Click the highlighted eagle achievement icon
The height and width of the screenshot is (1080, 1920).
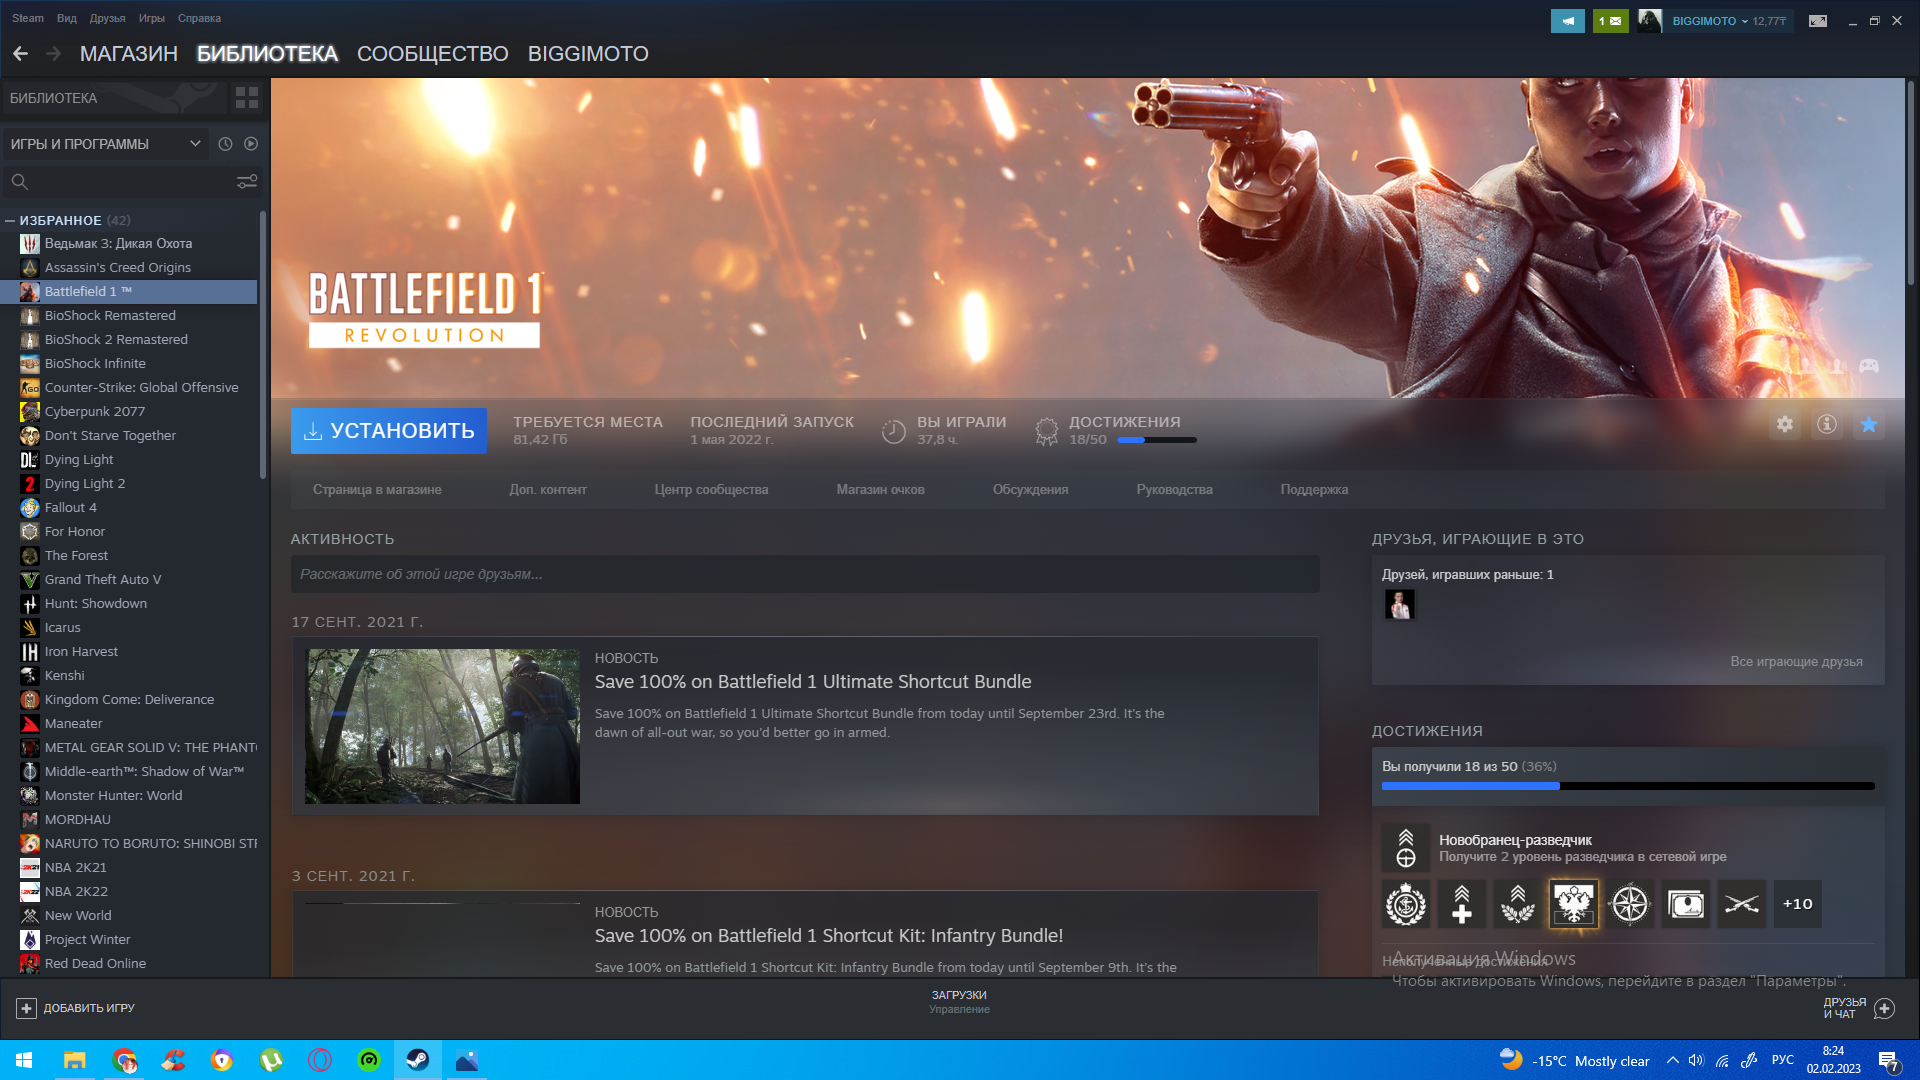click(1574, 904)
